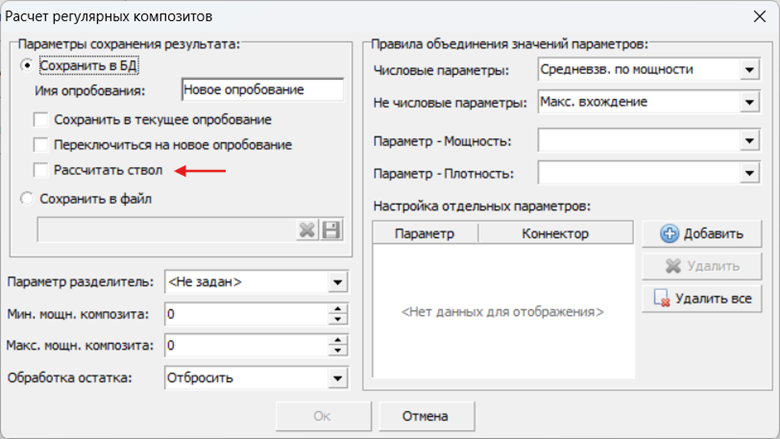Toggle Переключиться на новое опробование checkbox

[x=42, y=145]
